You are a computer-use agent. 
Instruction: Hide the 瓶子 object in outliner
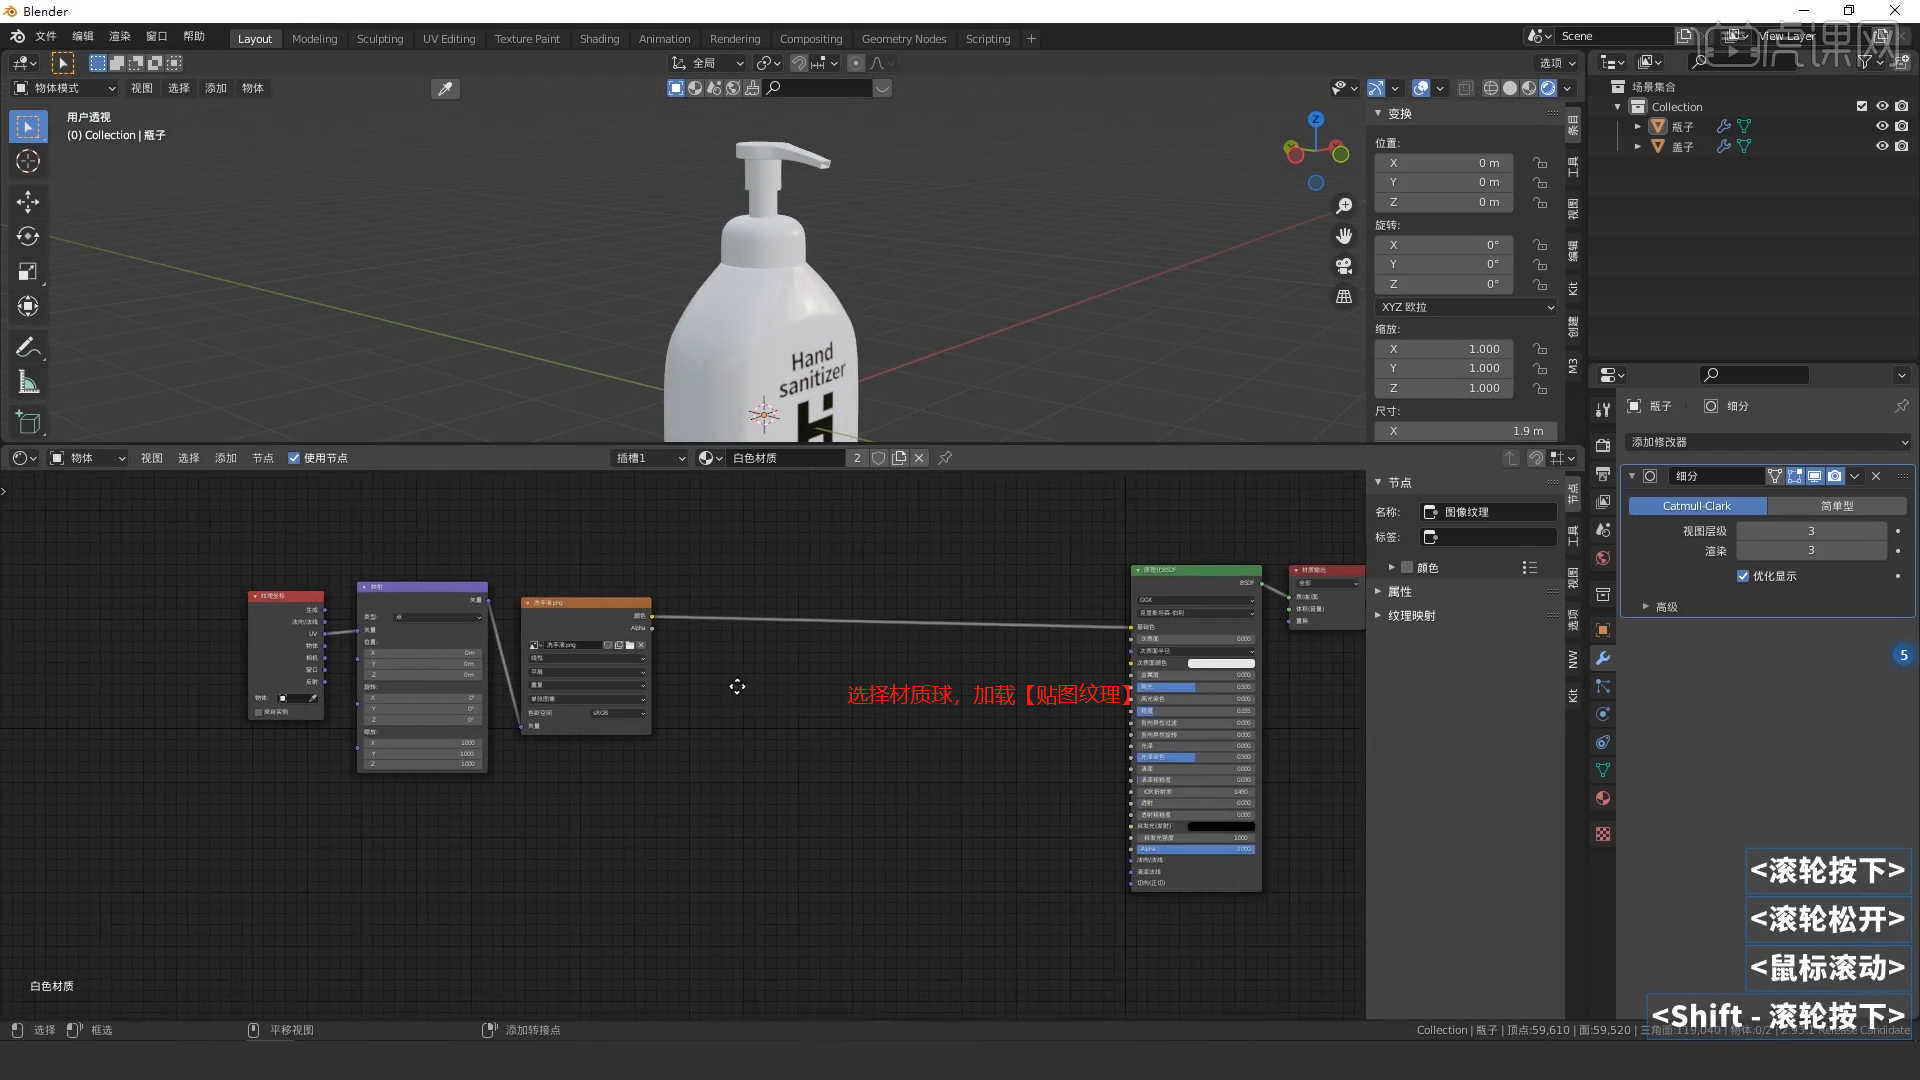tap(1881, 126)
